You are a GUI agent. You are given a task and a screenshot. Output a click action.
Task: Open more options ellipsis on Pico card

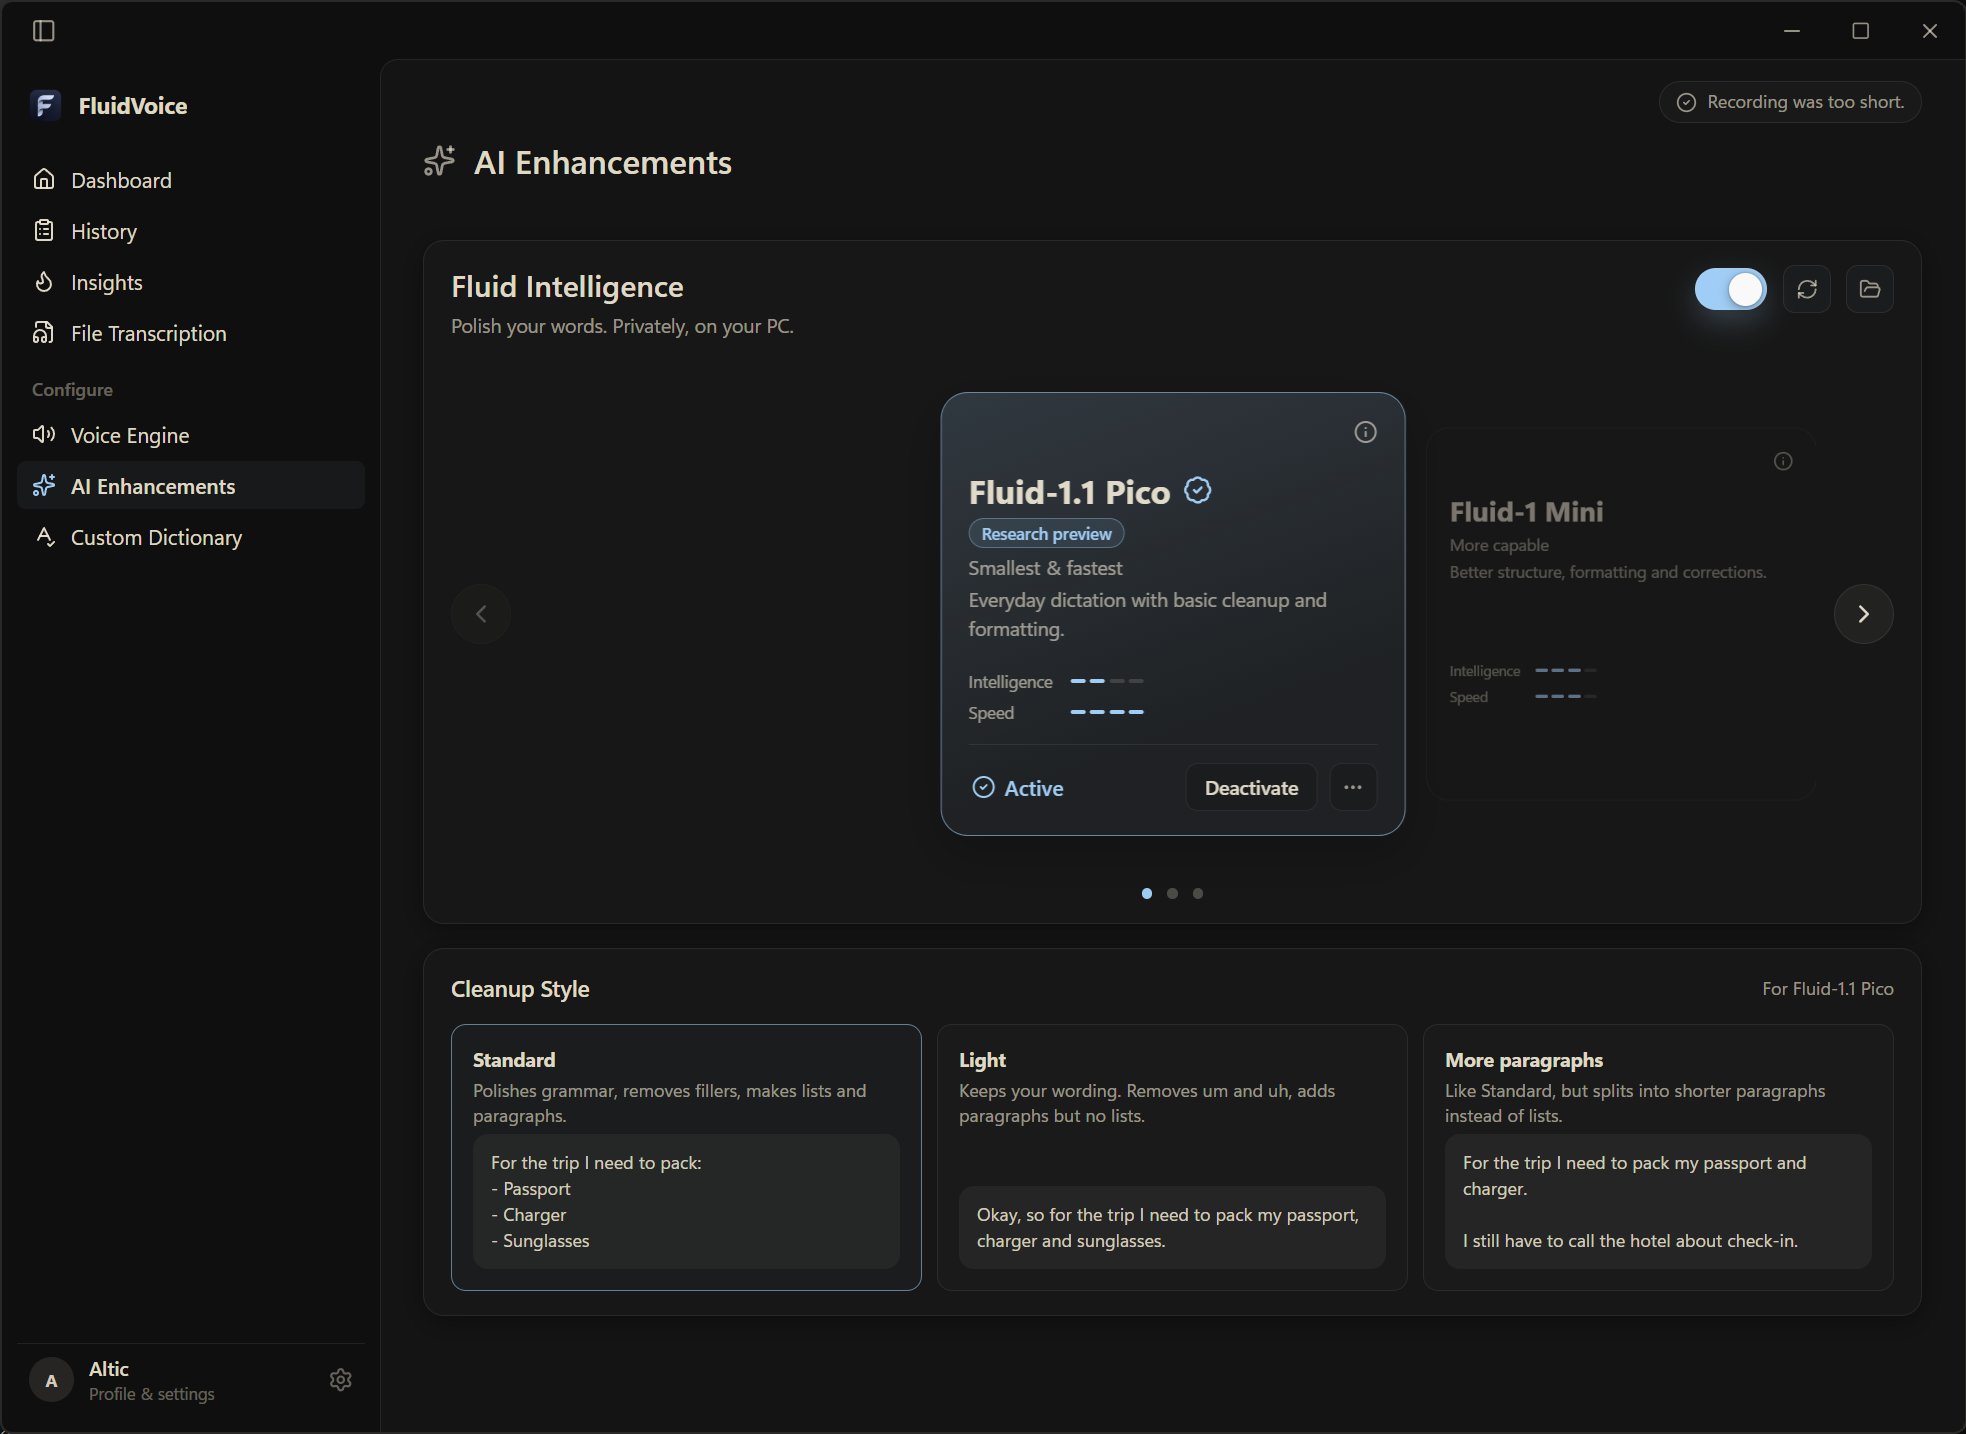[x=1353, y=787]
